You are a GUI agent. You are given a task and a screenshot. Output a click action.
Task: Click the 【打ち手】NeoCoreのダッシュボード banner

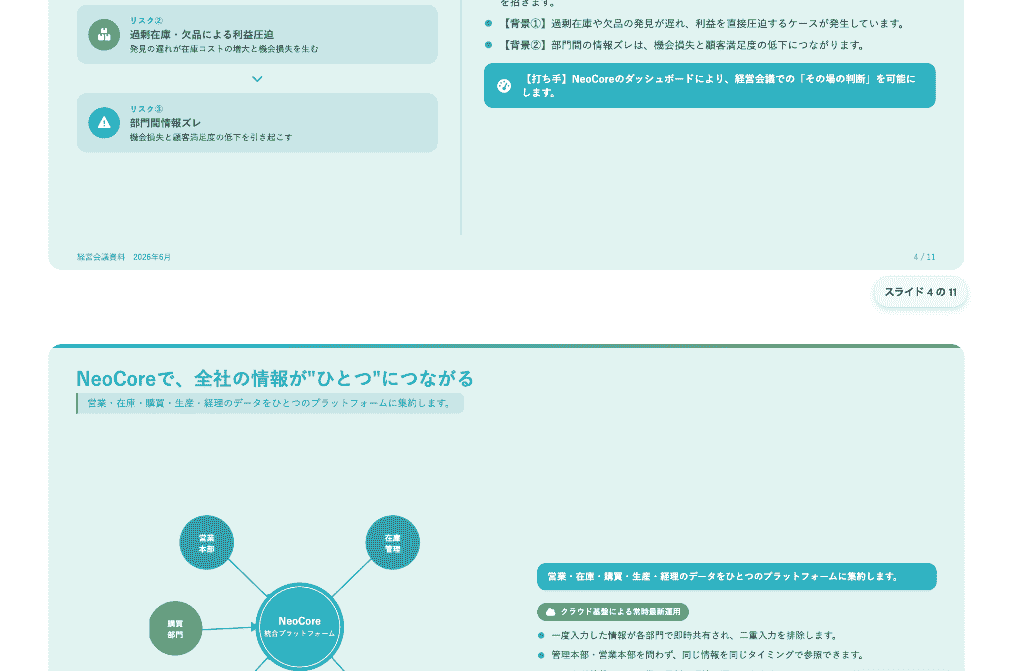709,86
